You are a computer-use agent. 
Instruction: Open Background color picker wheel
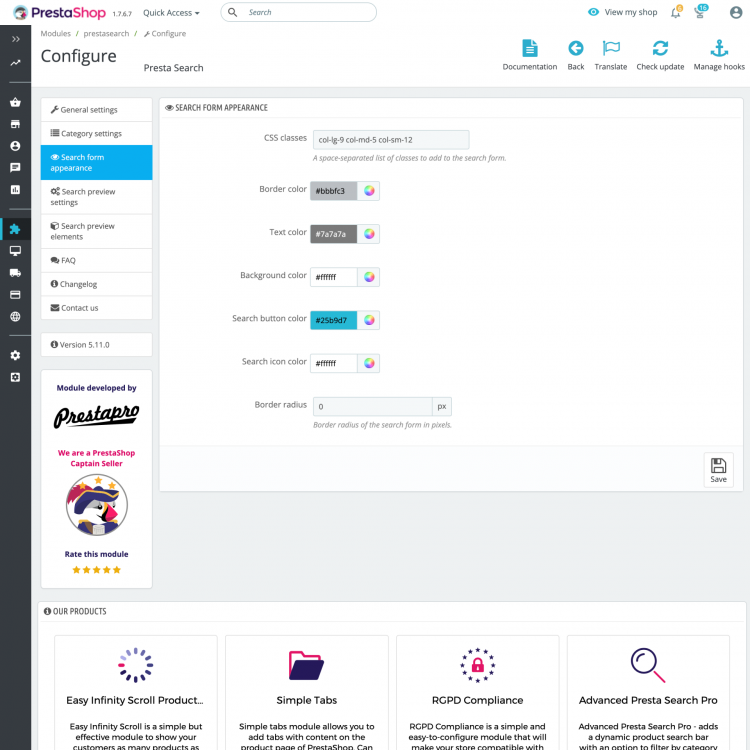[x=369, y=277]
